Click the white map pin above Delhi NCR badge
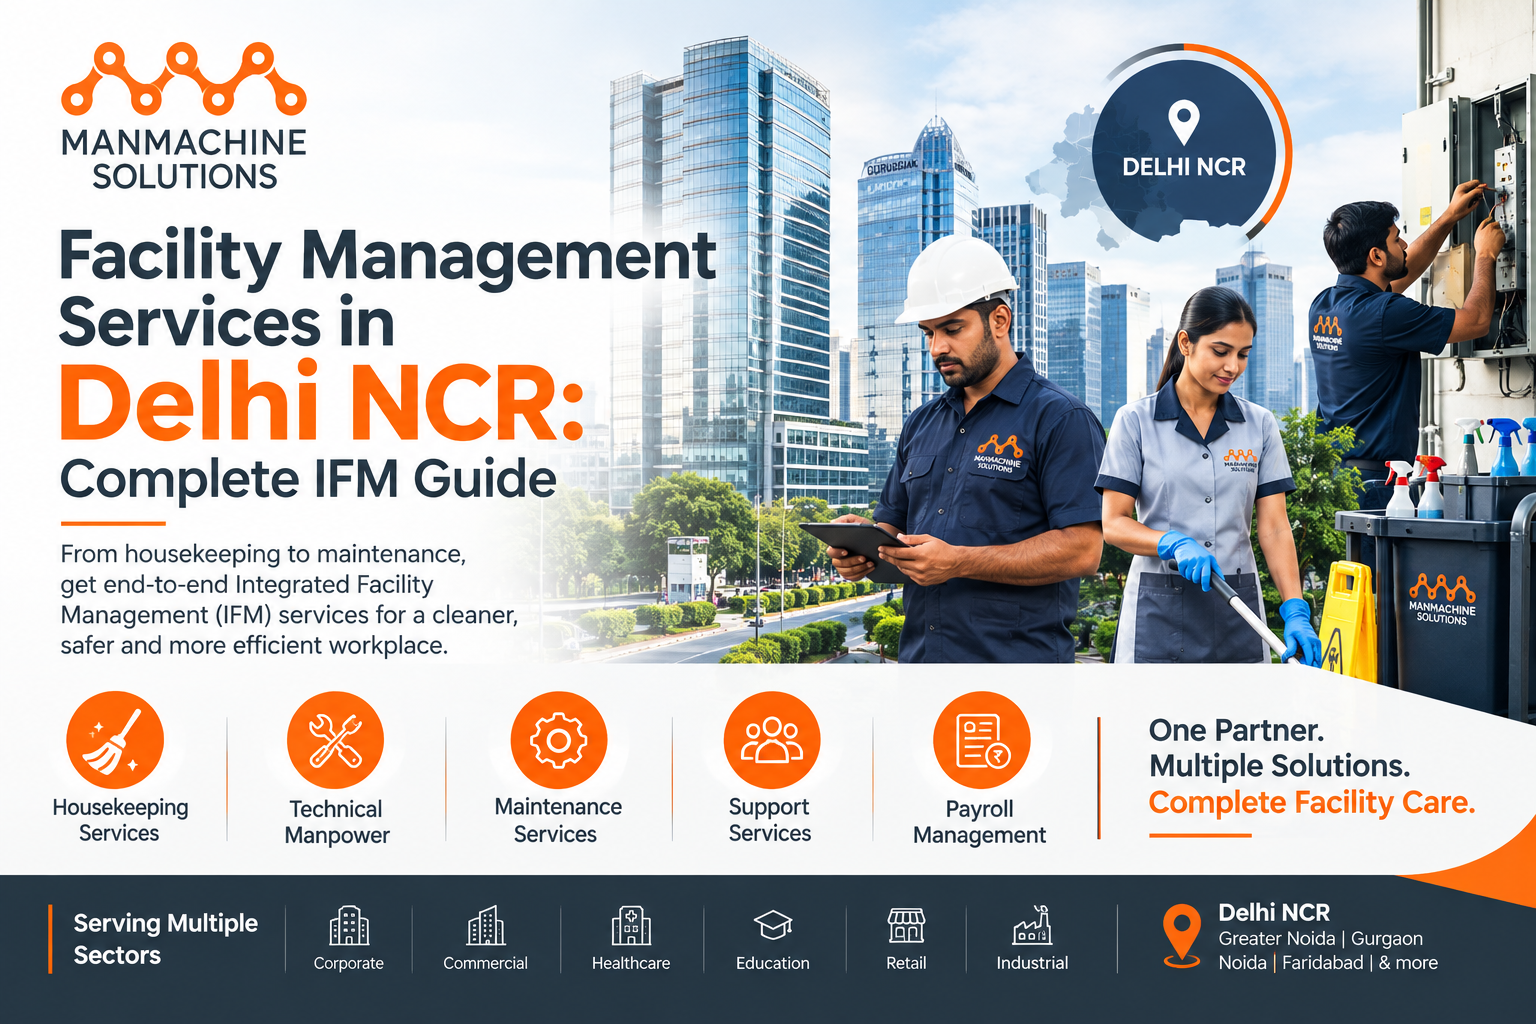The image size is (1536, 1024). pos(1184,122)
